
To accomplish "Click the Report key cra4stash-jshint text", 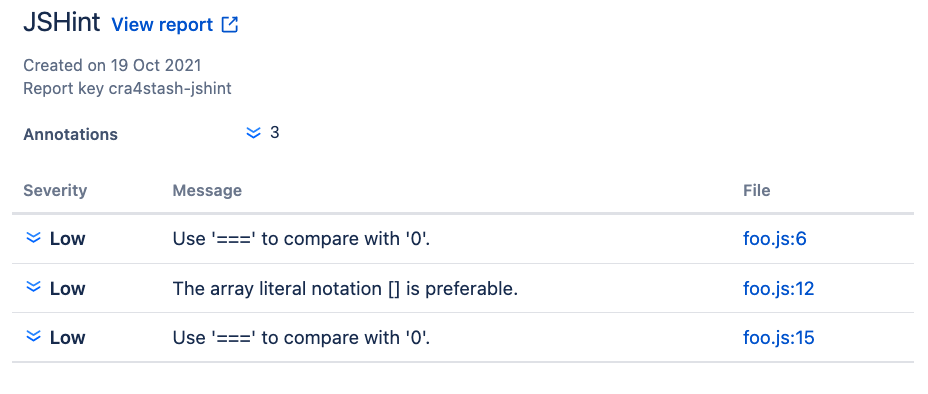I will point(127,89).
